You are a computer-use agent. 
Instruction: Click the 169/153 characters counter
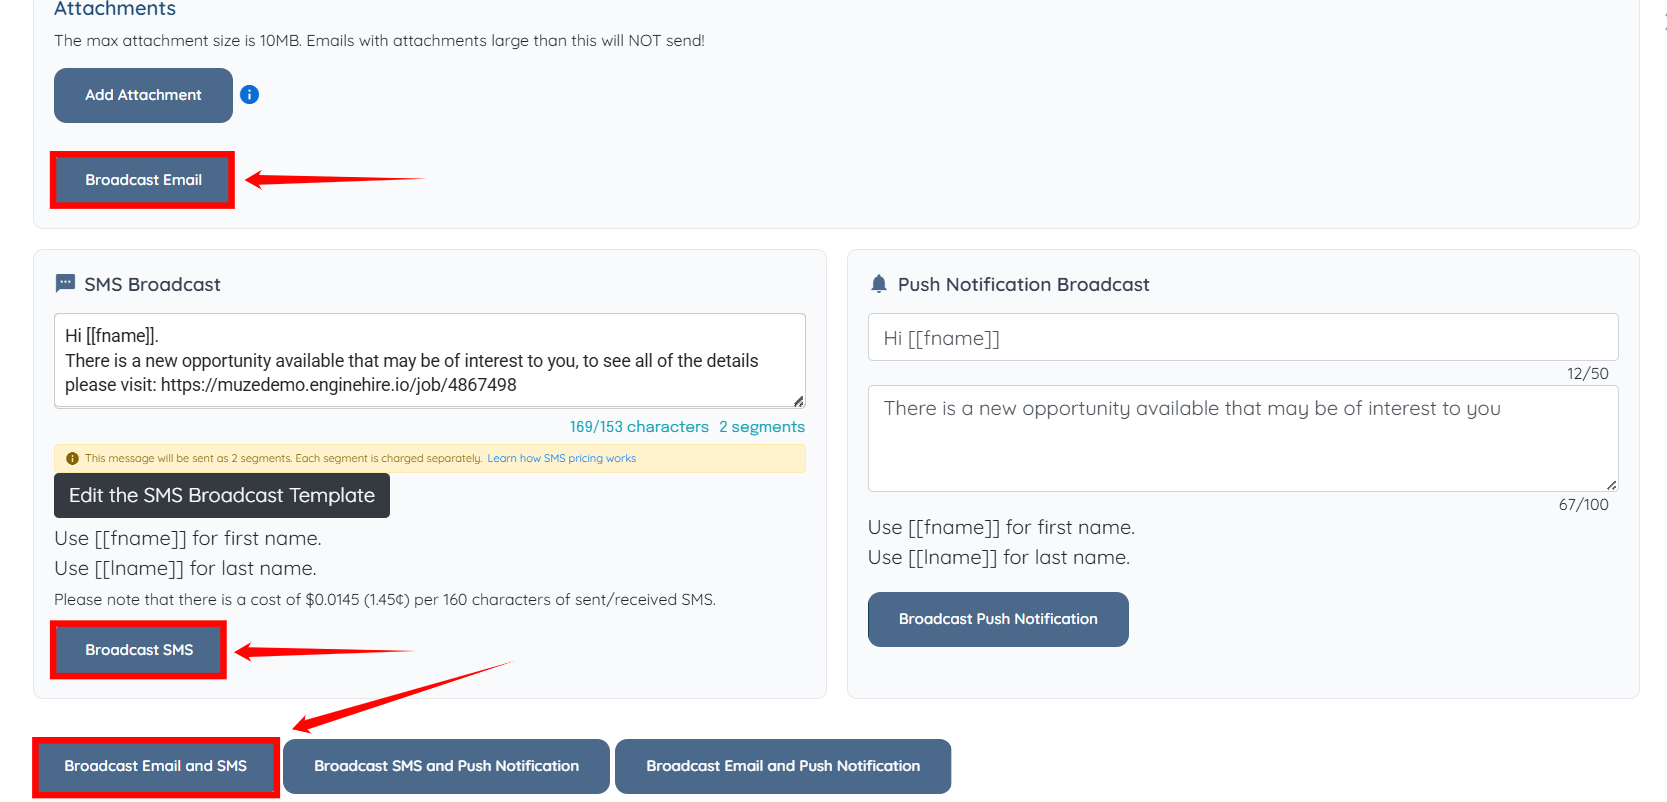(639, 427)
